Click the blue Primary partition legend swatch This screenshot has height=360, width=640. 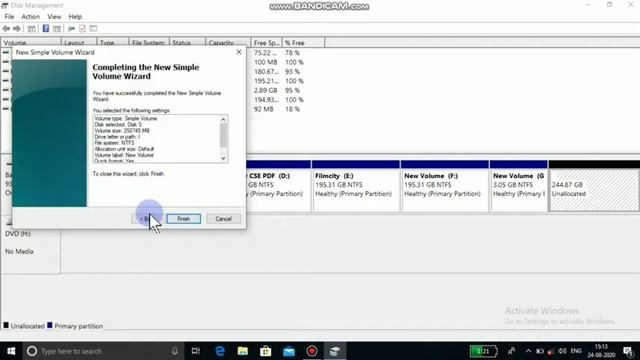click(x=50, y=325)
